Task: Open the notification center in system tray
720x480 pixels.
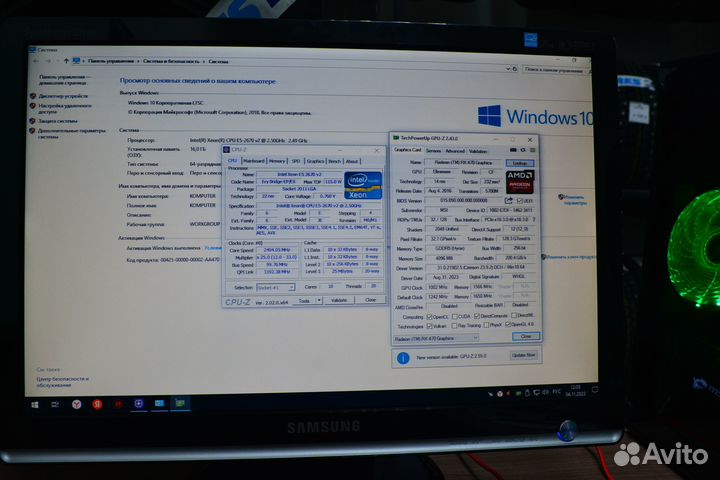Action: coord(595,390)
